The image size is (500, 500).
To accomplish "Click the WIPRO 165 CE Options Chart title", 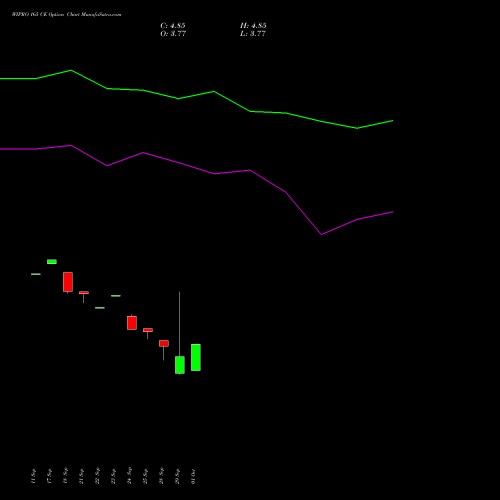I will [x=67, y=15].
